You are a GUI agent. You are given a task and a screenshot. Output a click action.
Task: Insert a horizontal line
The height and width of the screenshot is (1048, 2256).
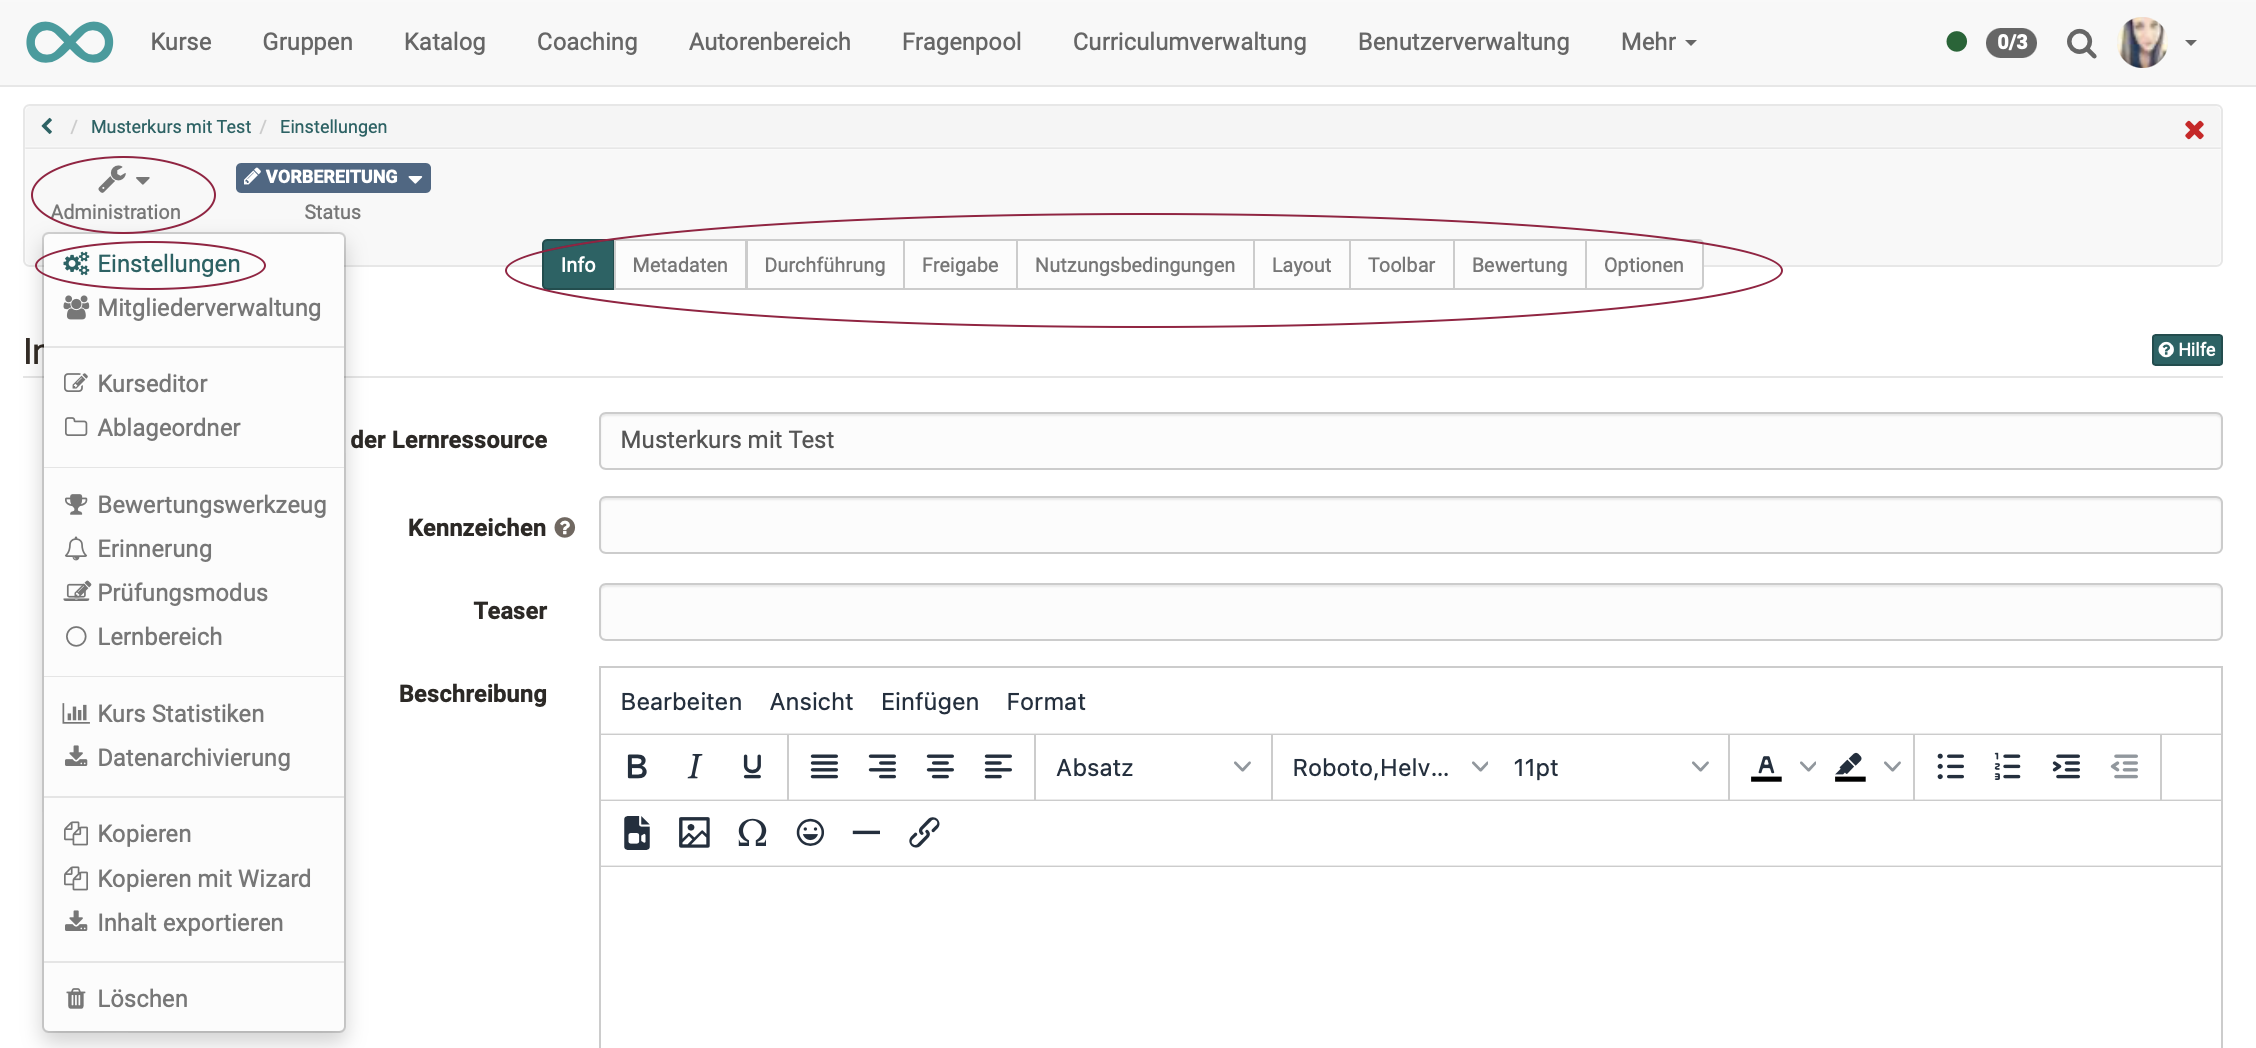pos(866,832)
